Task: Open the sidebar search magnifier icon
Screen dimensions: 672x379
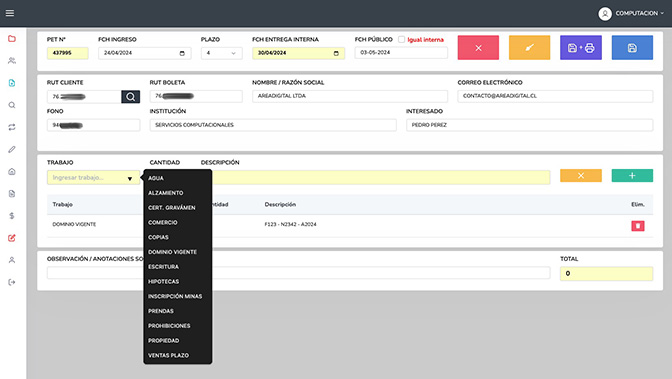Action: (x=12, y=105)
